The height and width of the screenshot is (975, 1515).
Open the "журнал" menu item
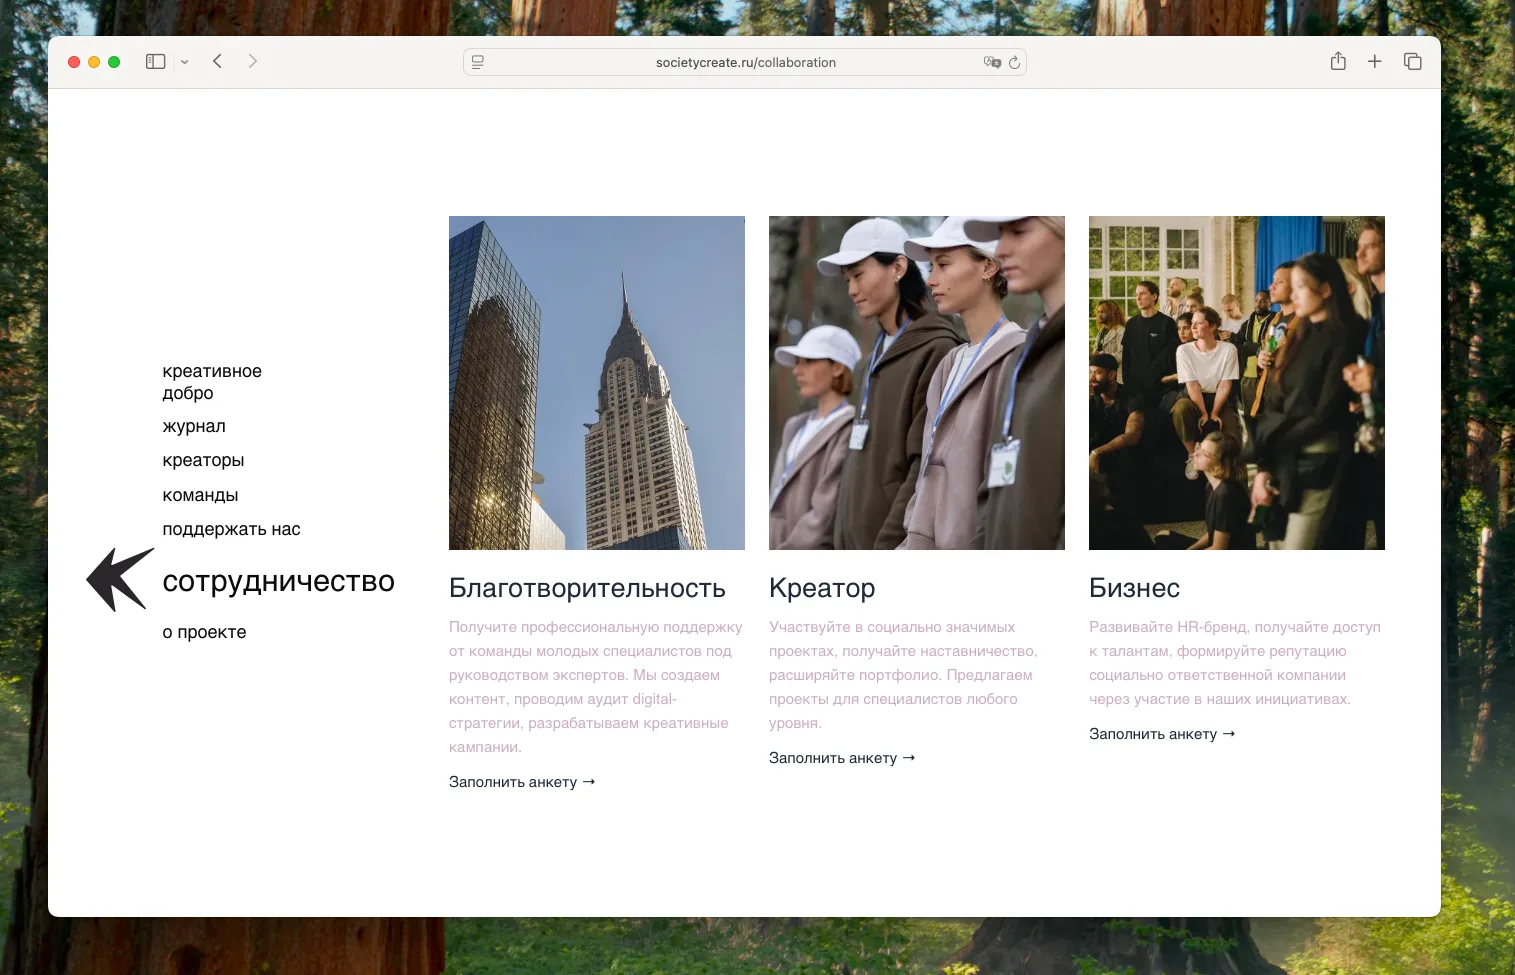click(x=194, y=426)
